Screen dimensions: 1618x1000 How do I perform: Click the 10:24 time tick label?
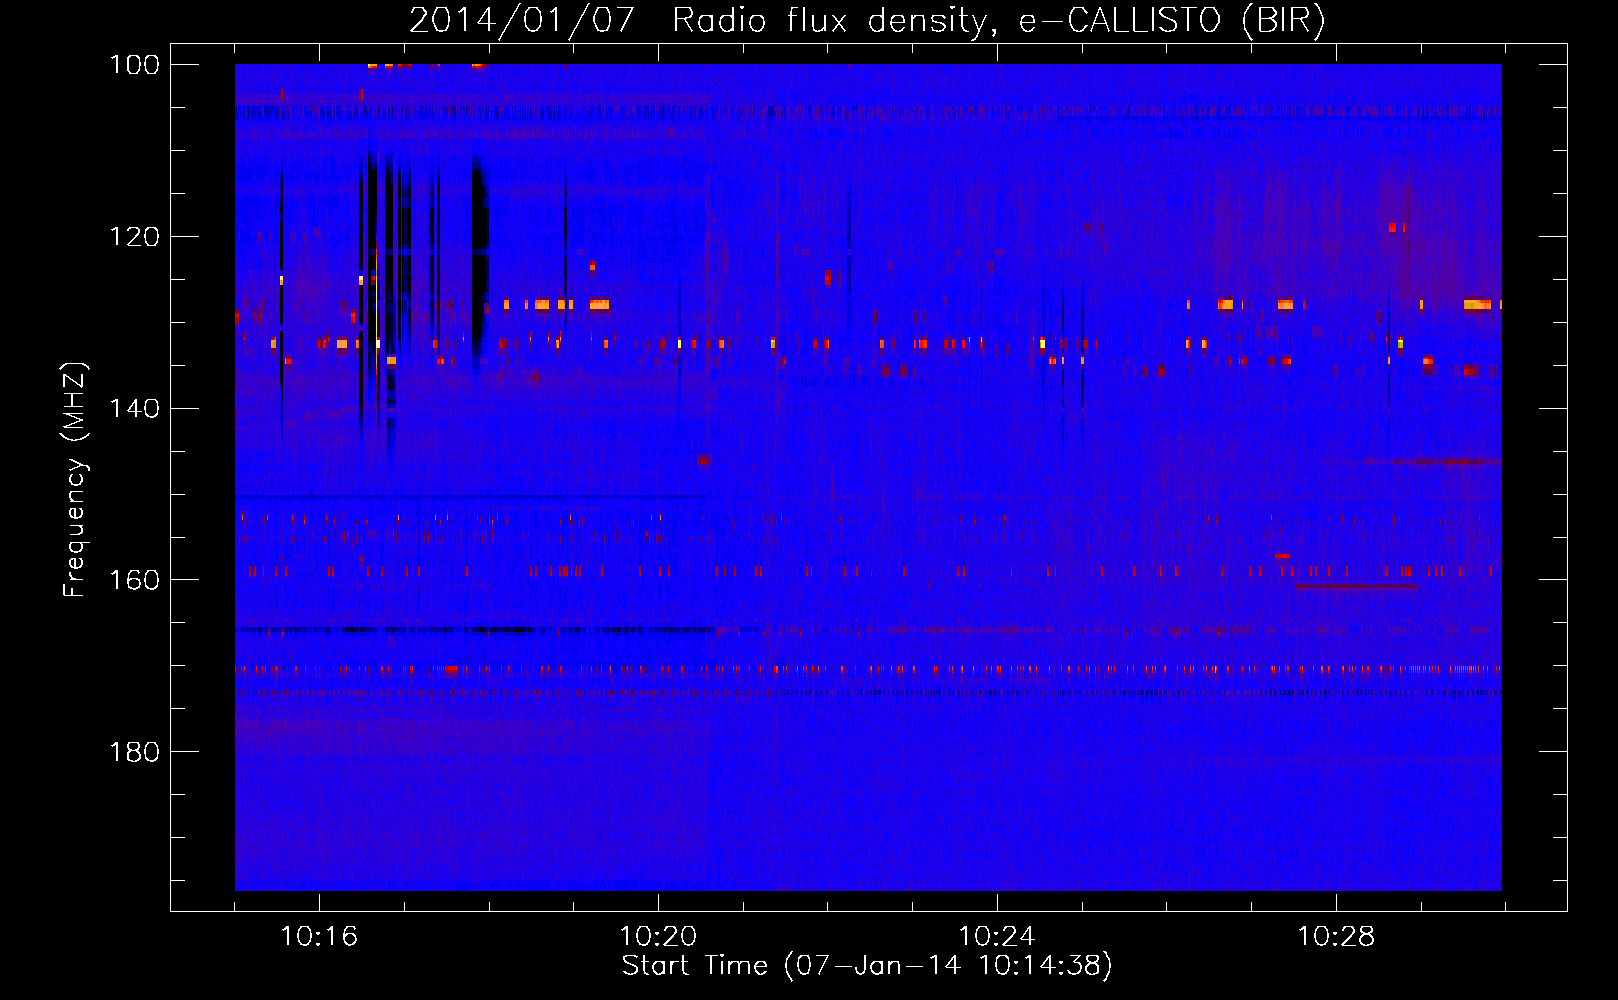(997, 937)
